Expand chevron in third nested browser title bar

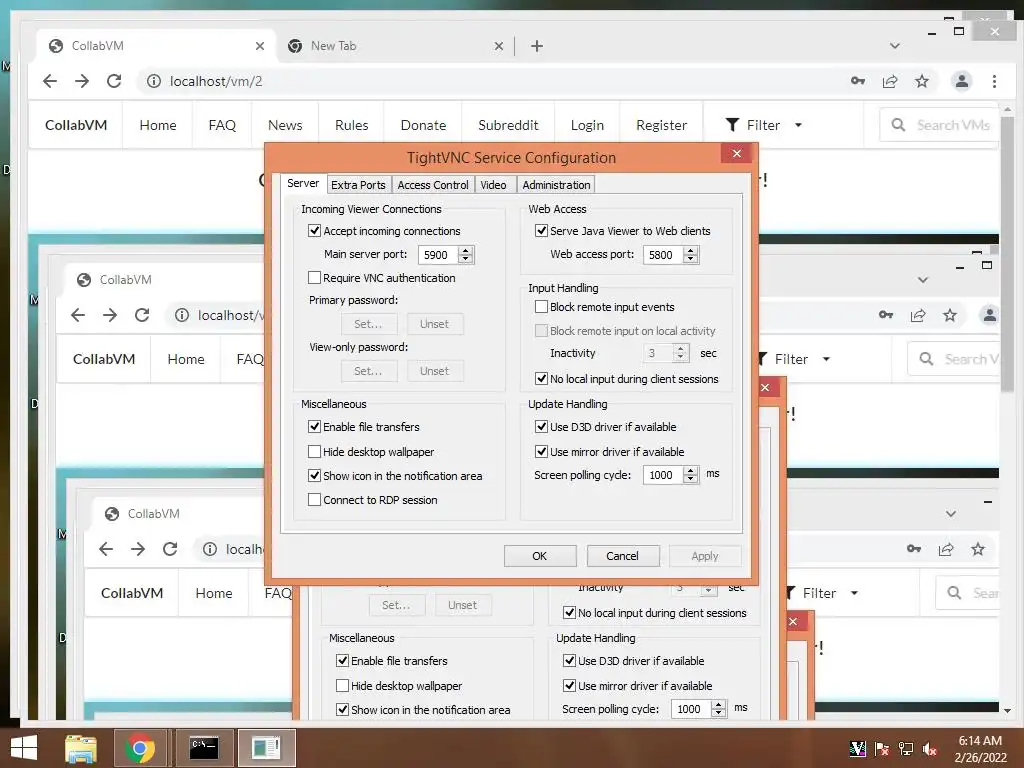pyautogui.click(x=951, y=513)
